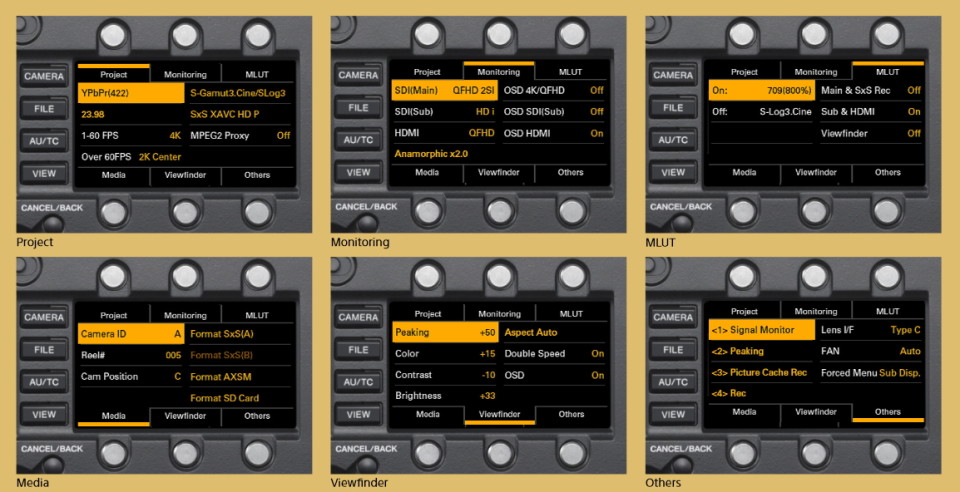Select Cam Position C entry
Viewport: 960px width, 492px height.
point(131,376)
